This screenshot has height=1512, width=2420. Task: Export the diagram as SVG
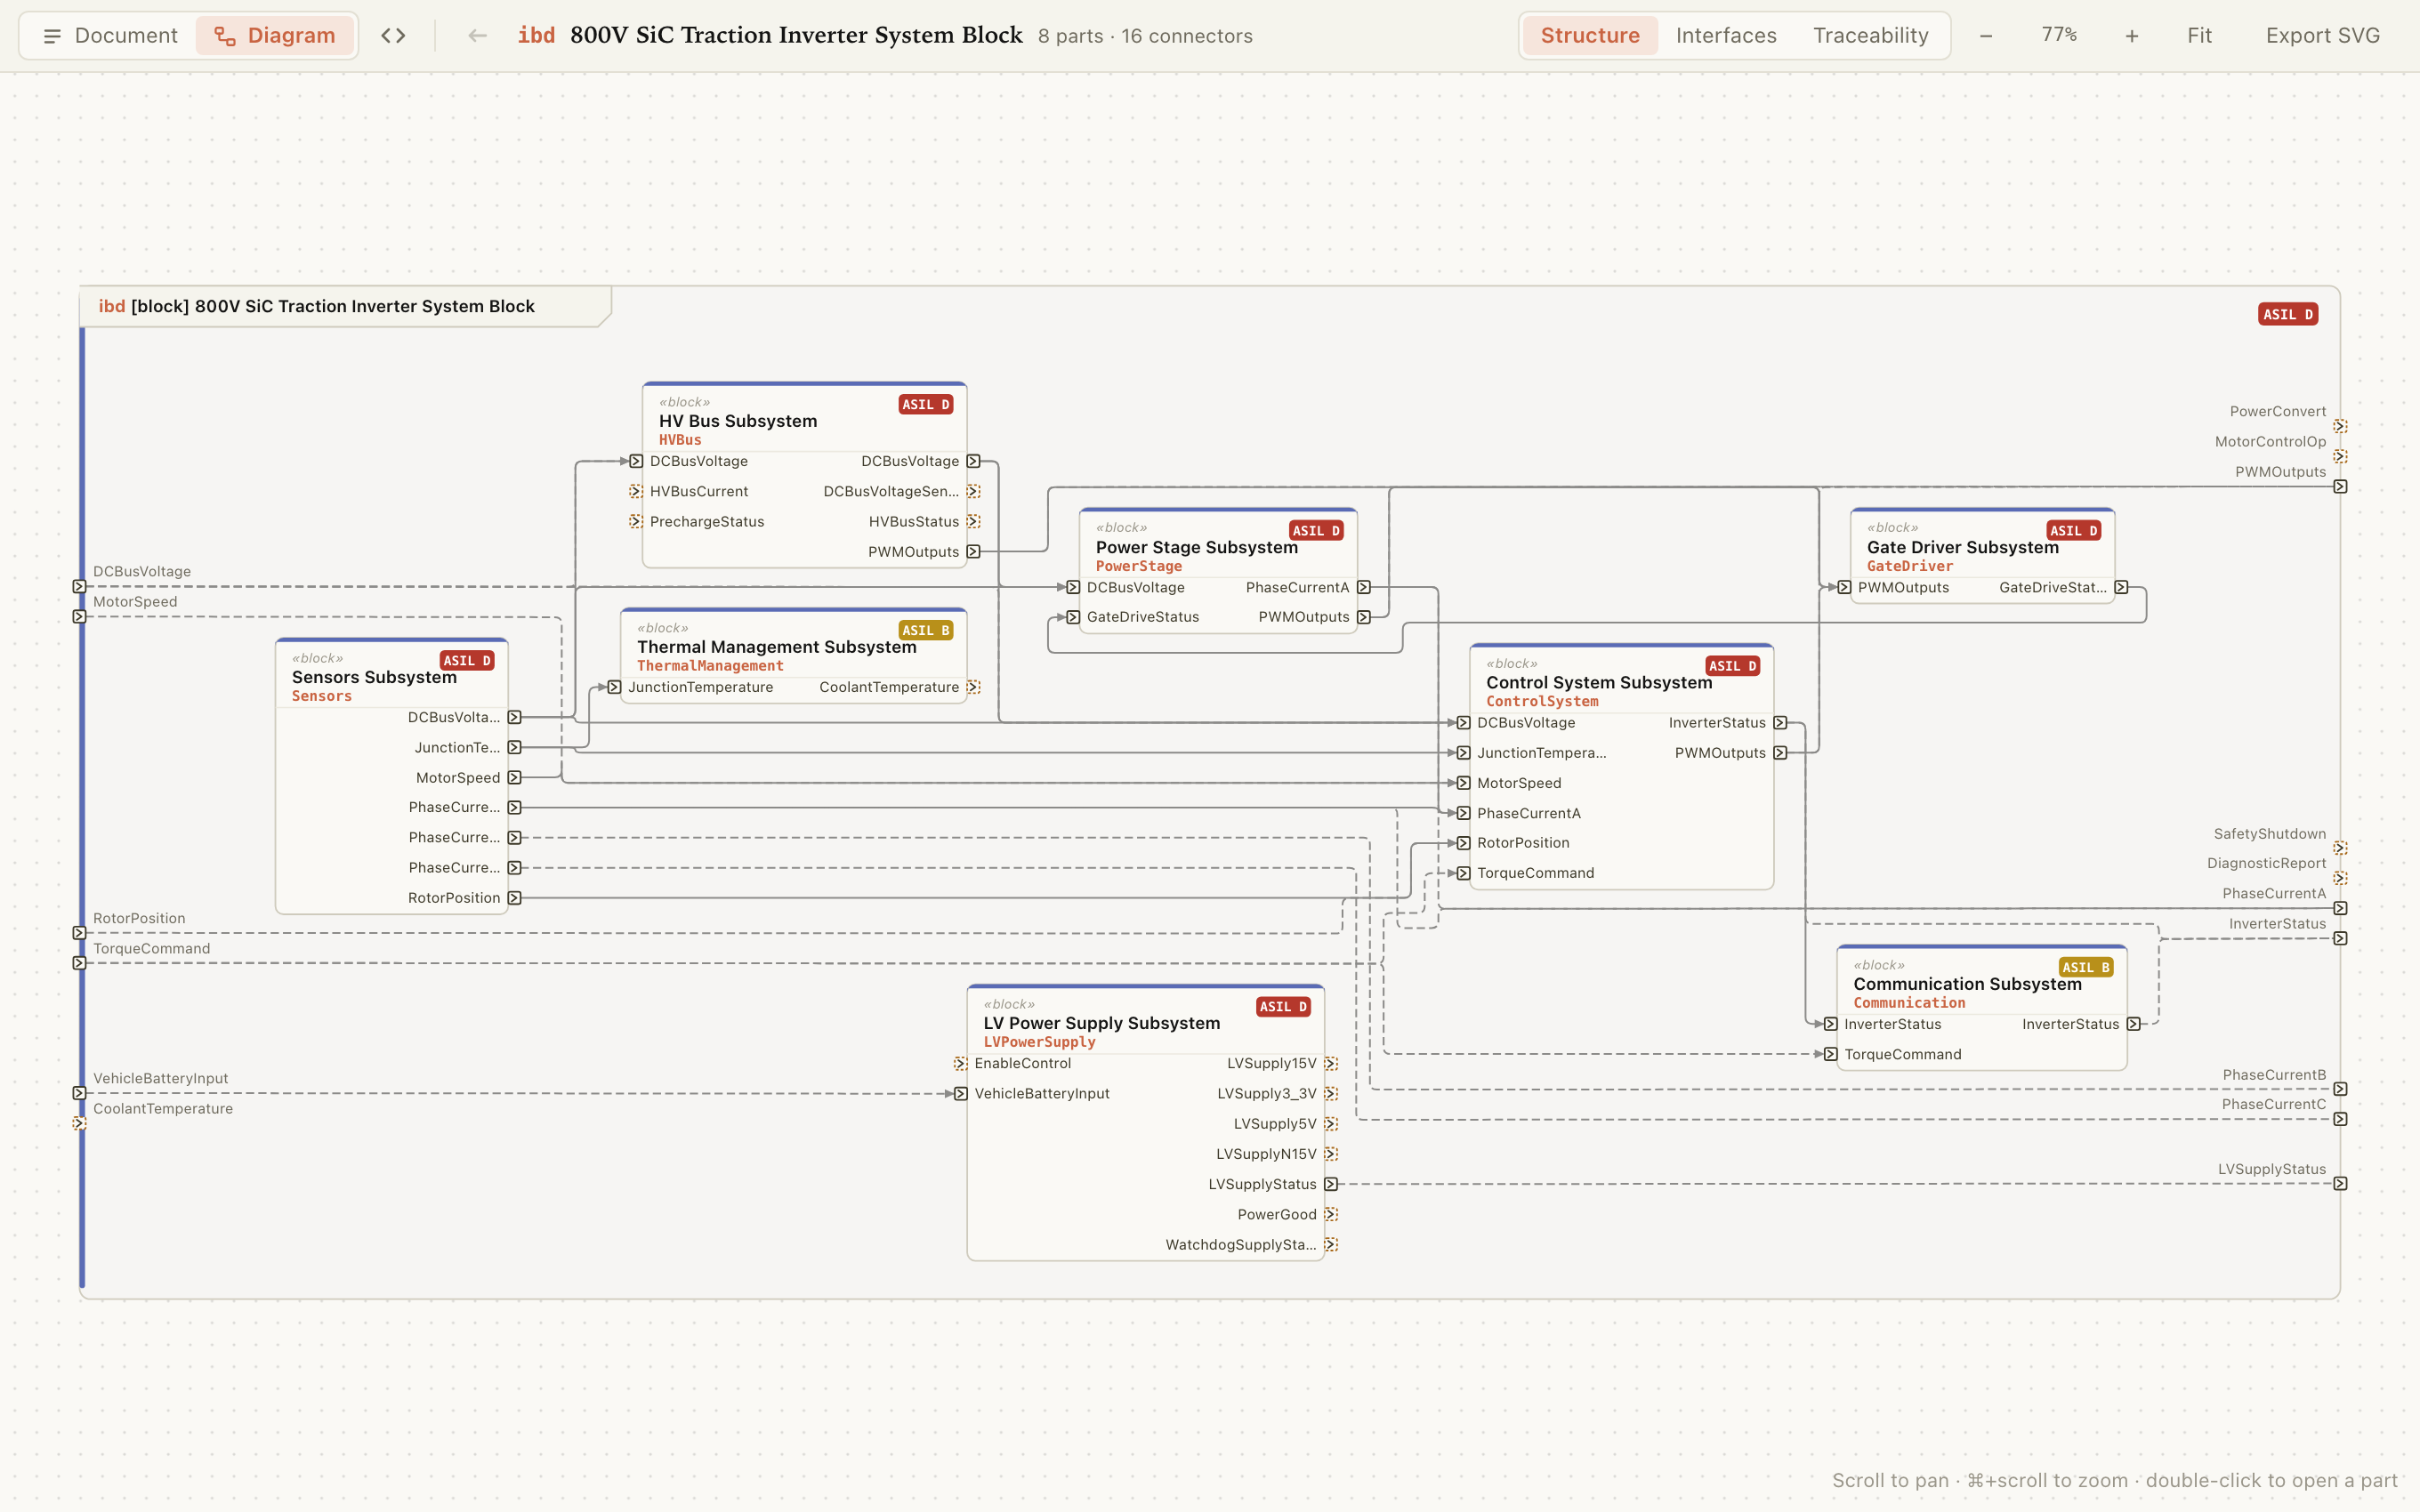coord(2322,36)
